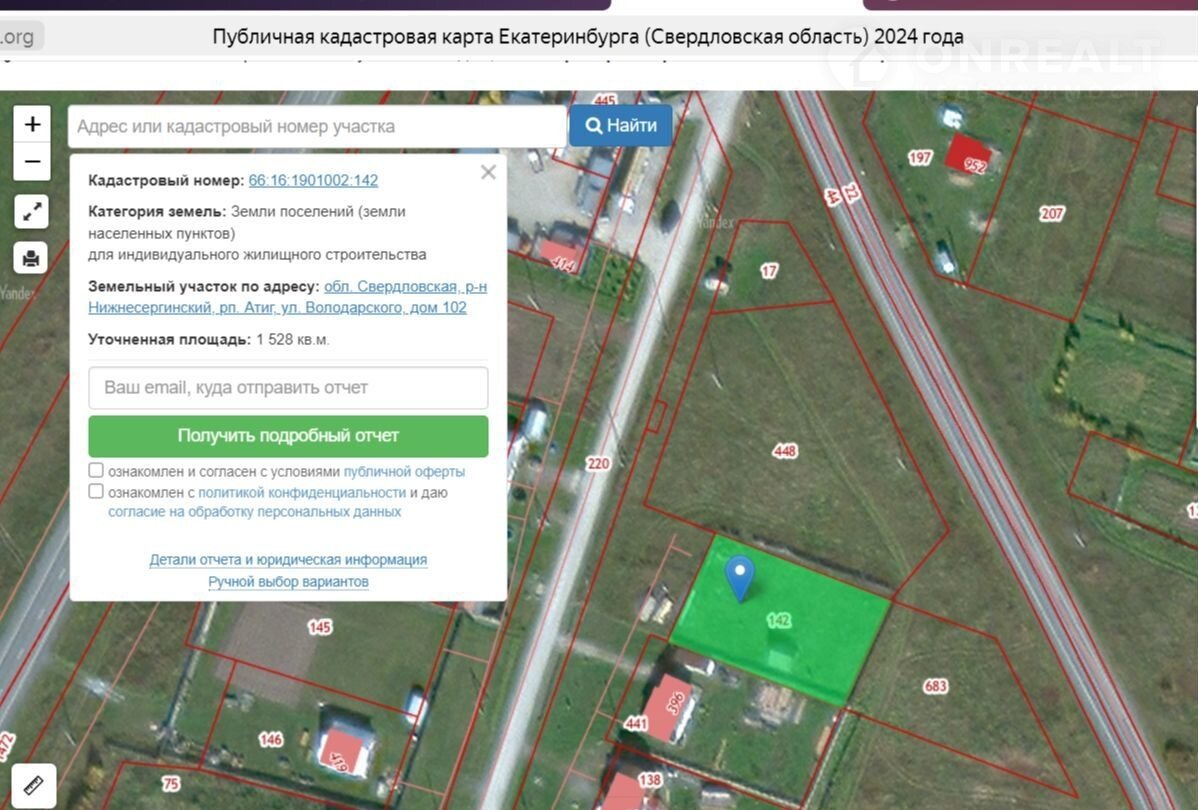
Task: Open Детали отчета и юридическая информация
Action: click(288, 560)
